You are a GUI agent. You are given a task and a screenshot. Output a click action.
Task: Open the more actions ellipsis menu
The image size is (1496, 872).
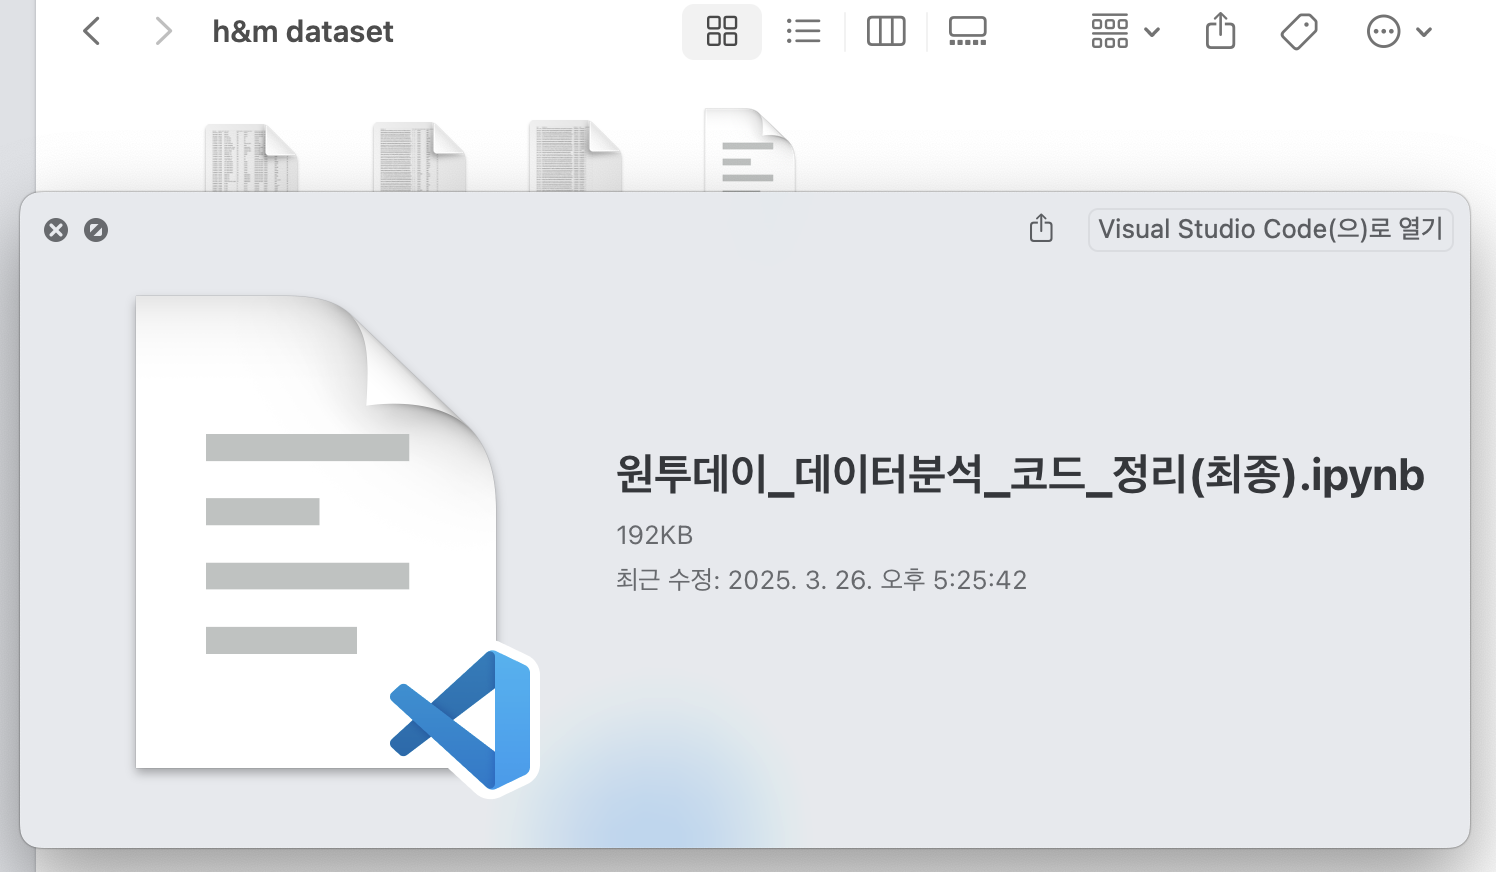coord(1399,31)
